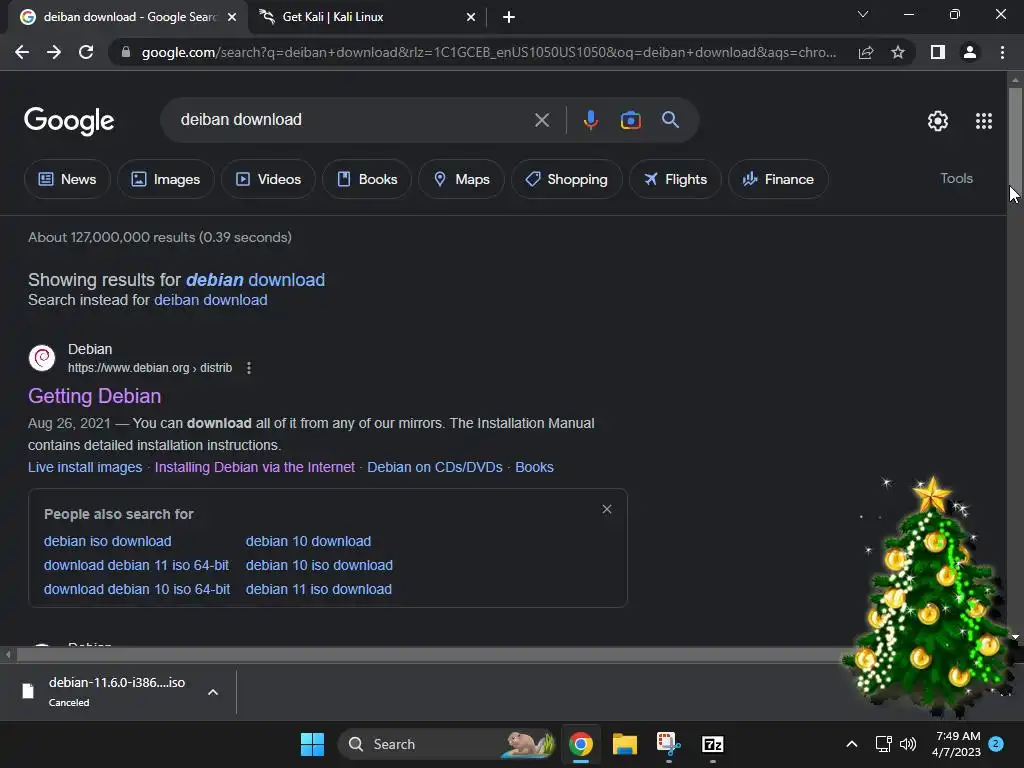
Task: Search download debian 11 iso 64-bit
Action: click(x=136, y=566)
